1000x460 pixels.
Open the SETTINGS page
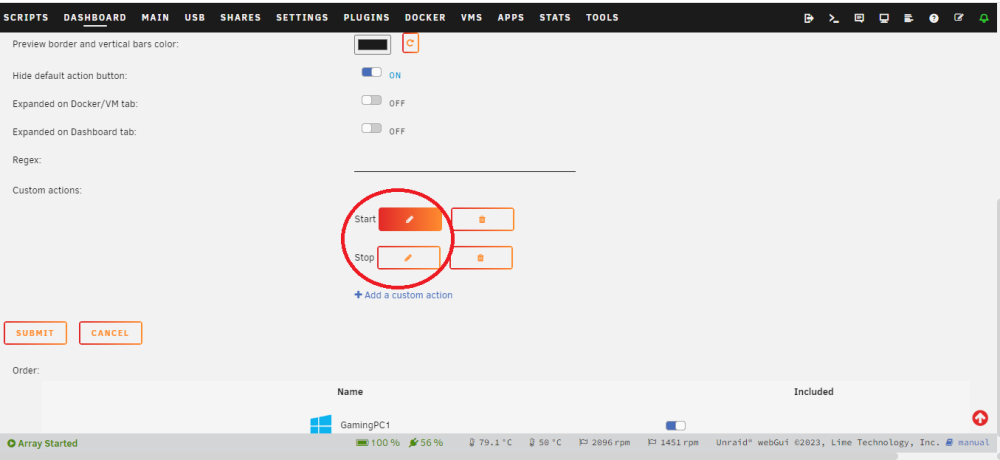tap(302, 18)
